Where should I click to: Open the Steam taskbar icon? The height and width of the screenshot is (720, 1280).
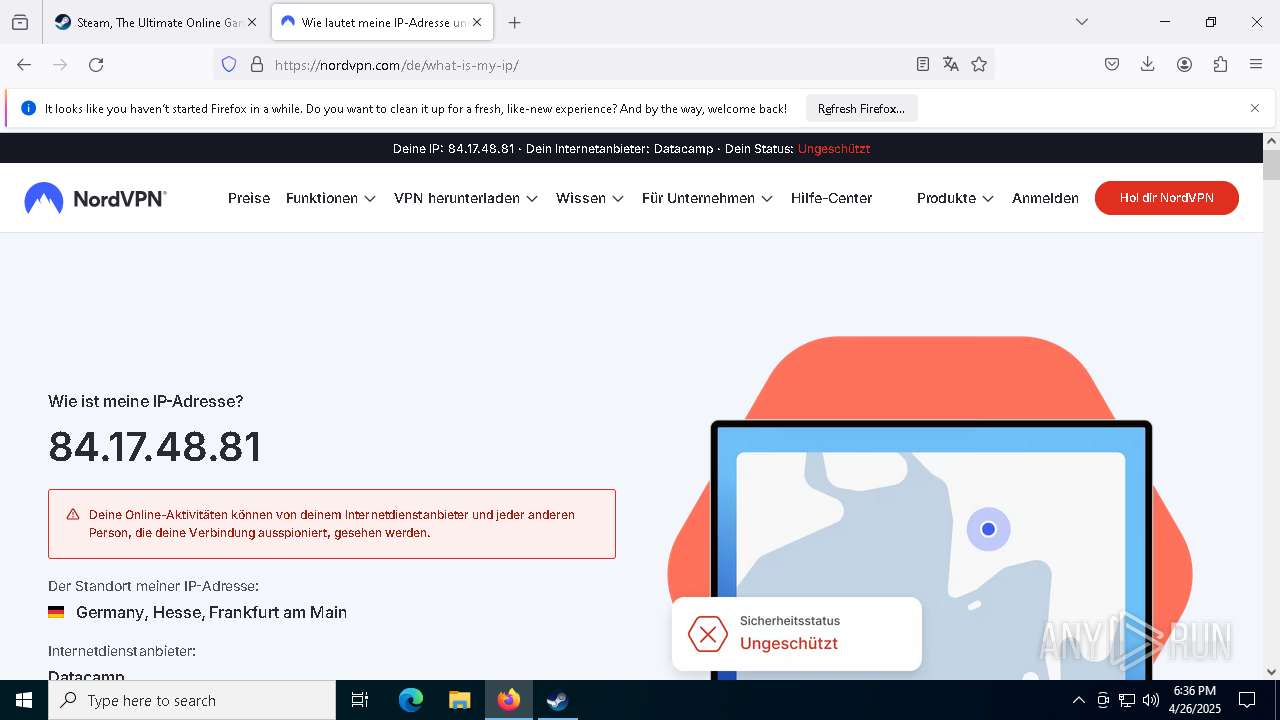pyautogui.click(x=557, y=700)
